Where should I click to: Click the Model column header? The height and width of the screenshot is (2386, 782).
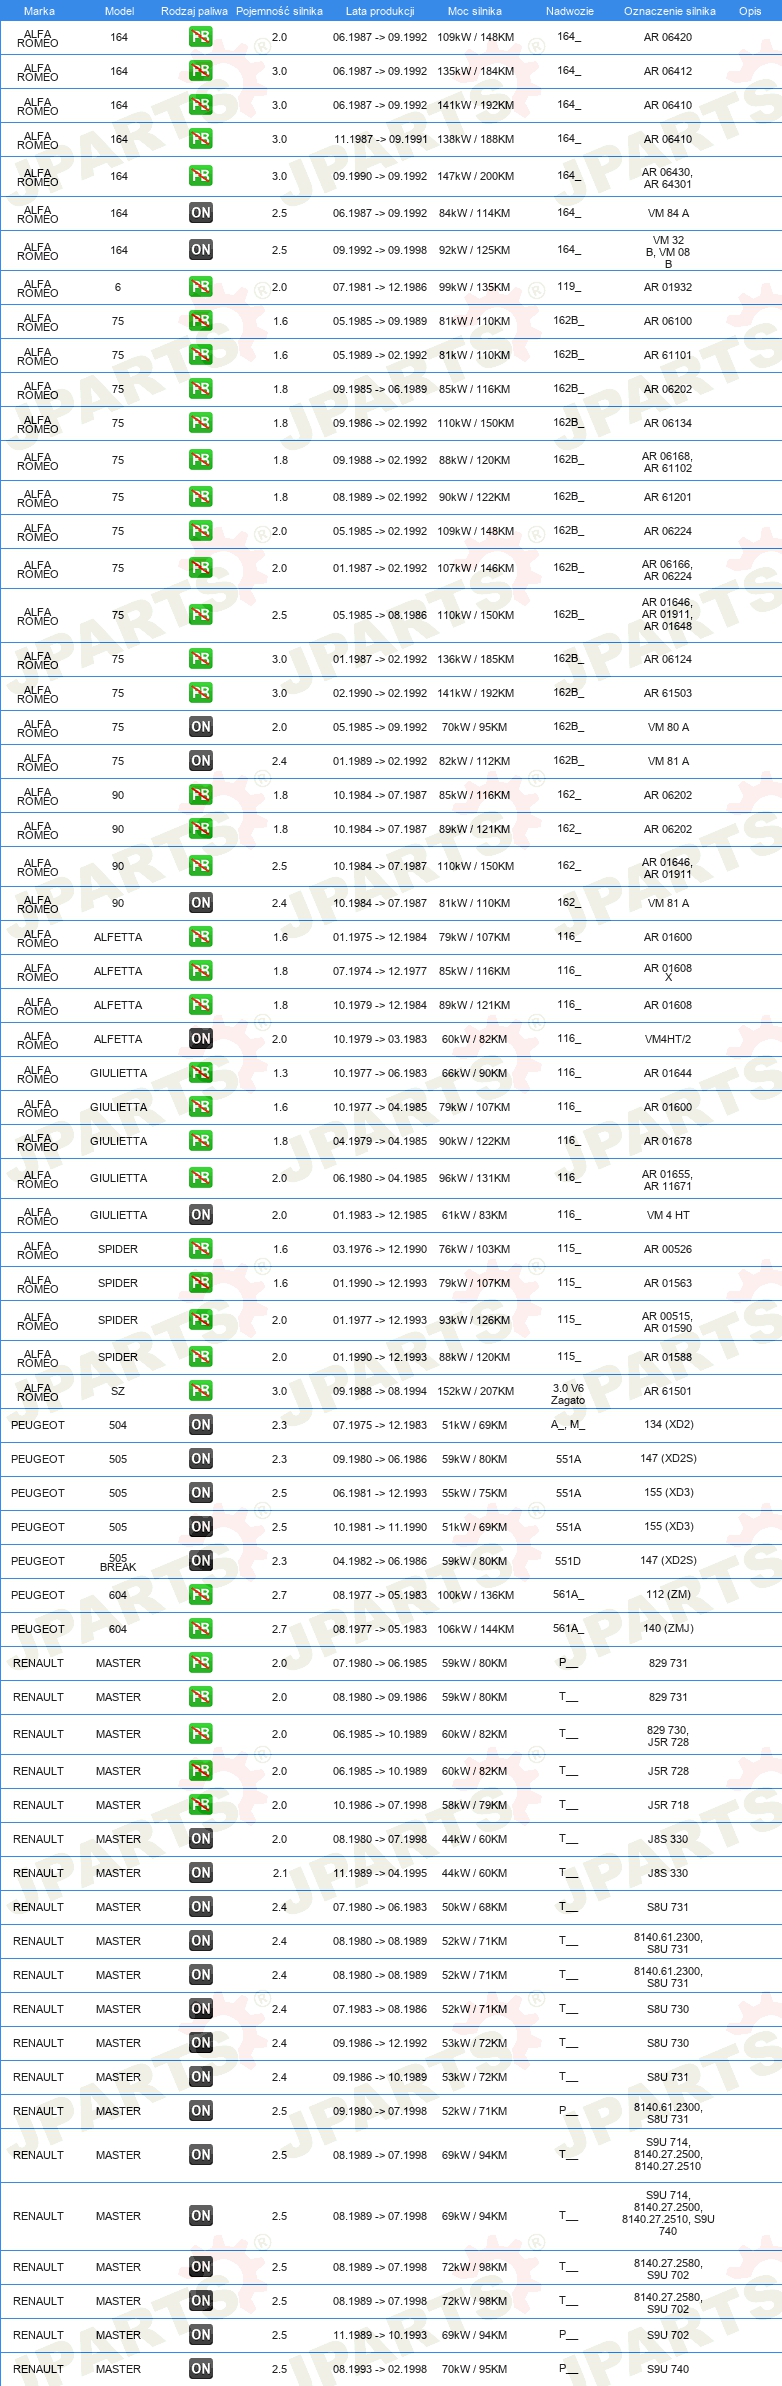119,11
